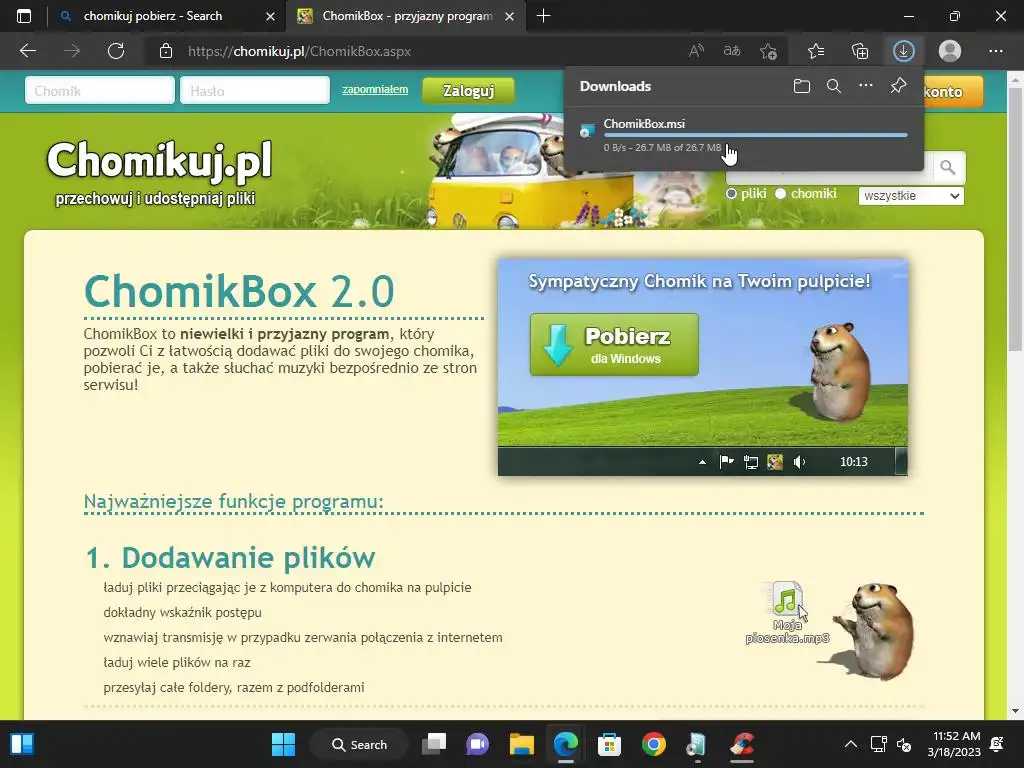The width and height of the screenshot is (1024, 768).
Task: Click the address bar URL
Action: pyautogui.click(x=300, y=52)
